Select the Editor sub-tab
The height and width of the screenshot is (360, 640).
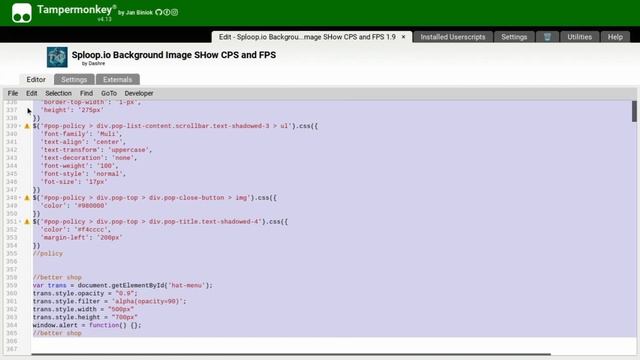pos(36,80)
